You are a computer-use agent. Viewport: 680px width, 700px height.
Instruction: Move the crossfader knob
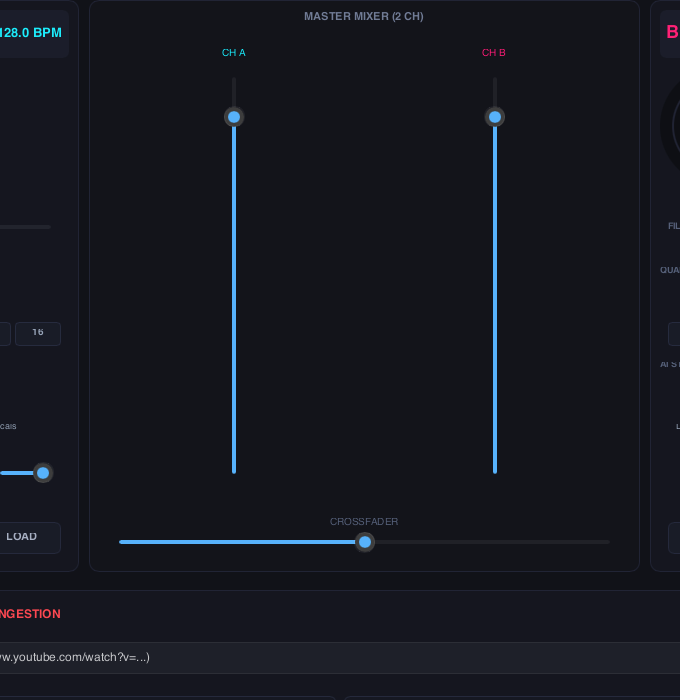365,542
